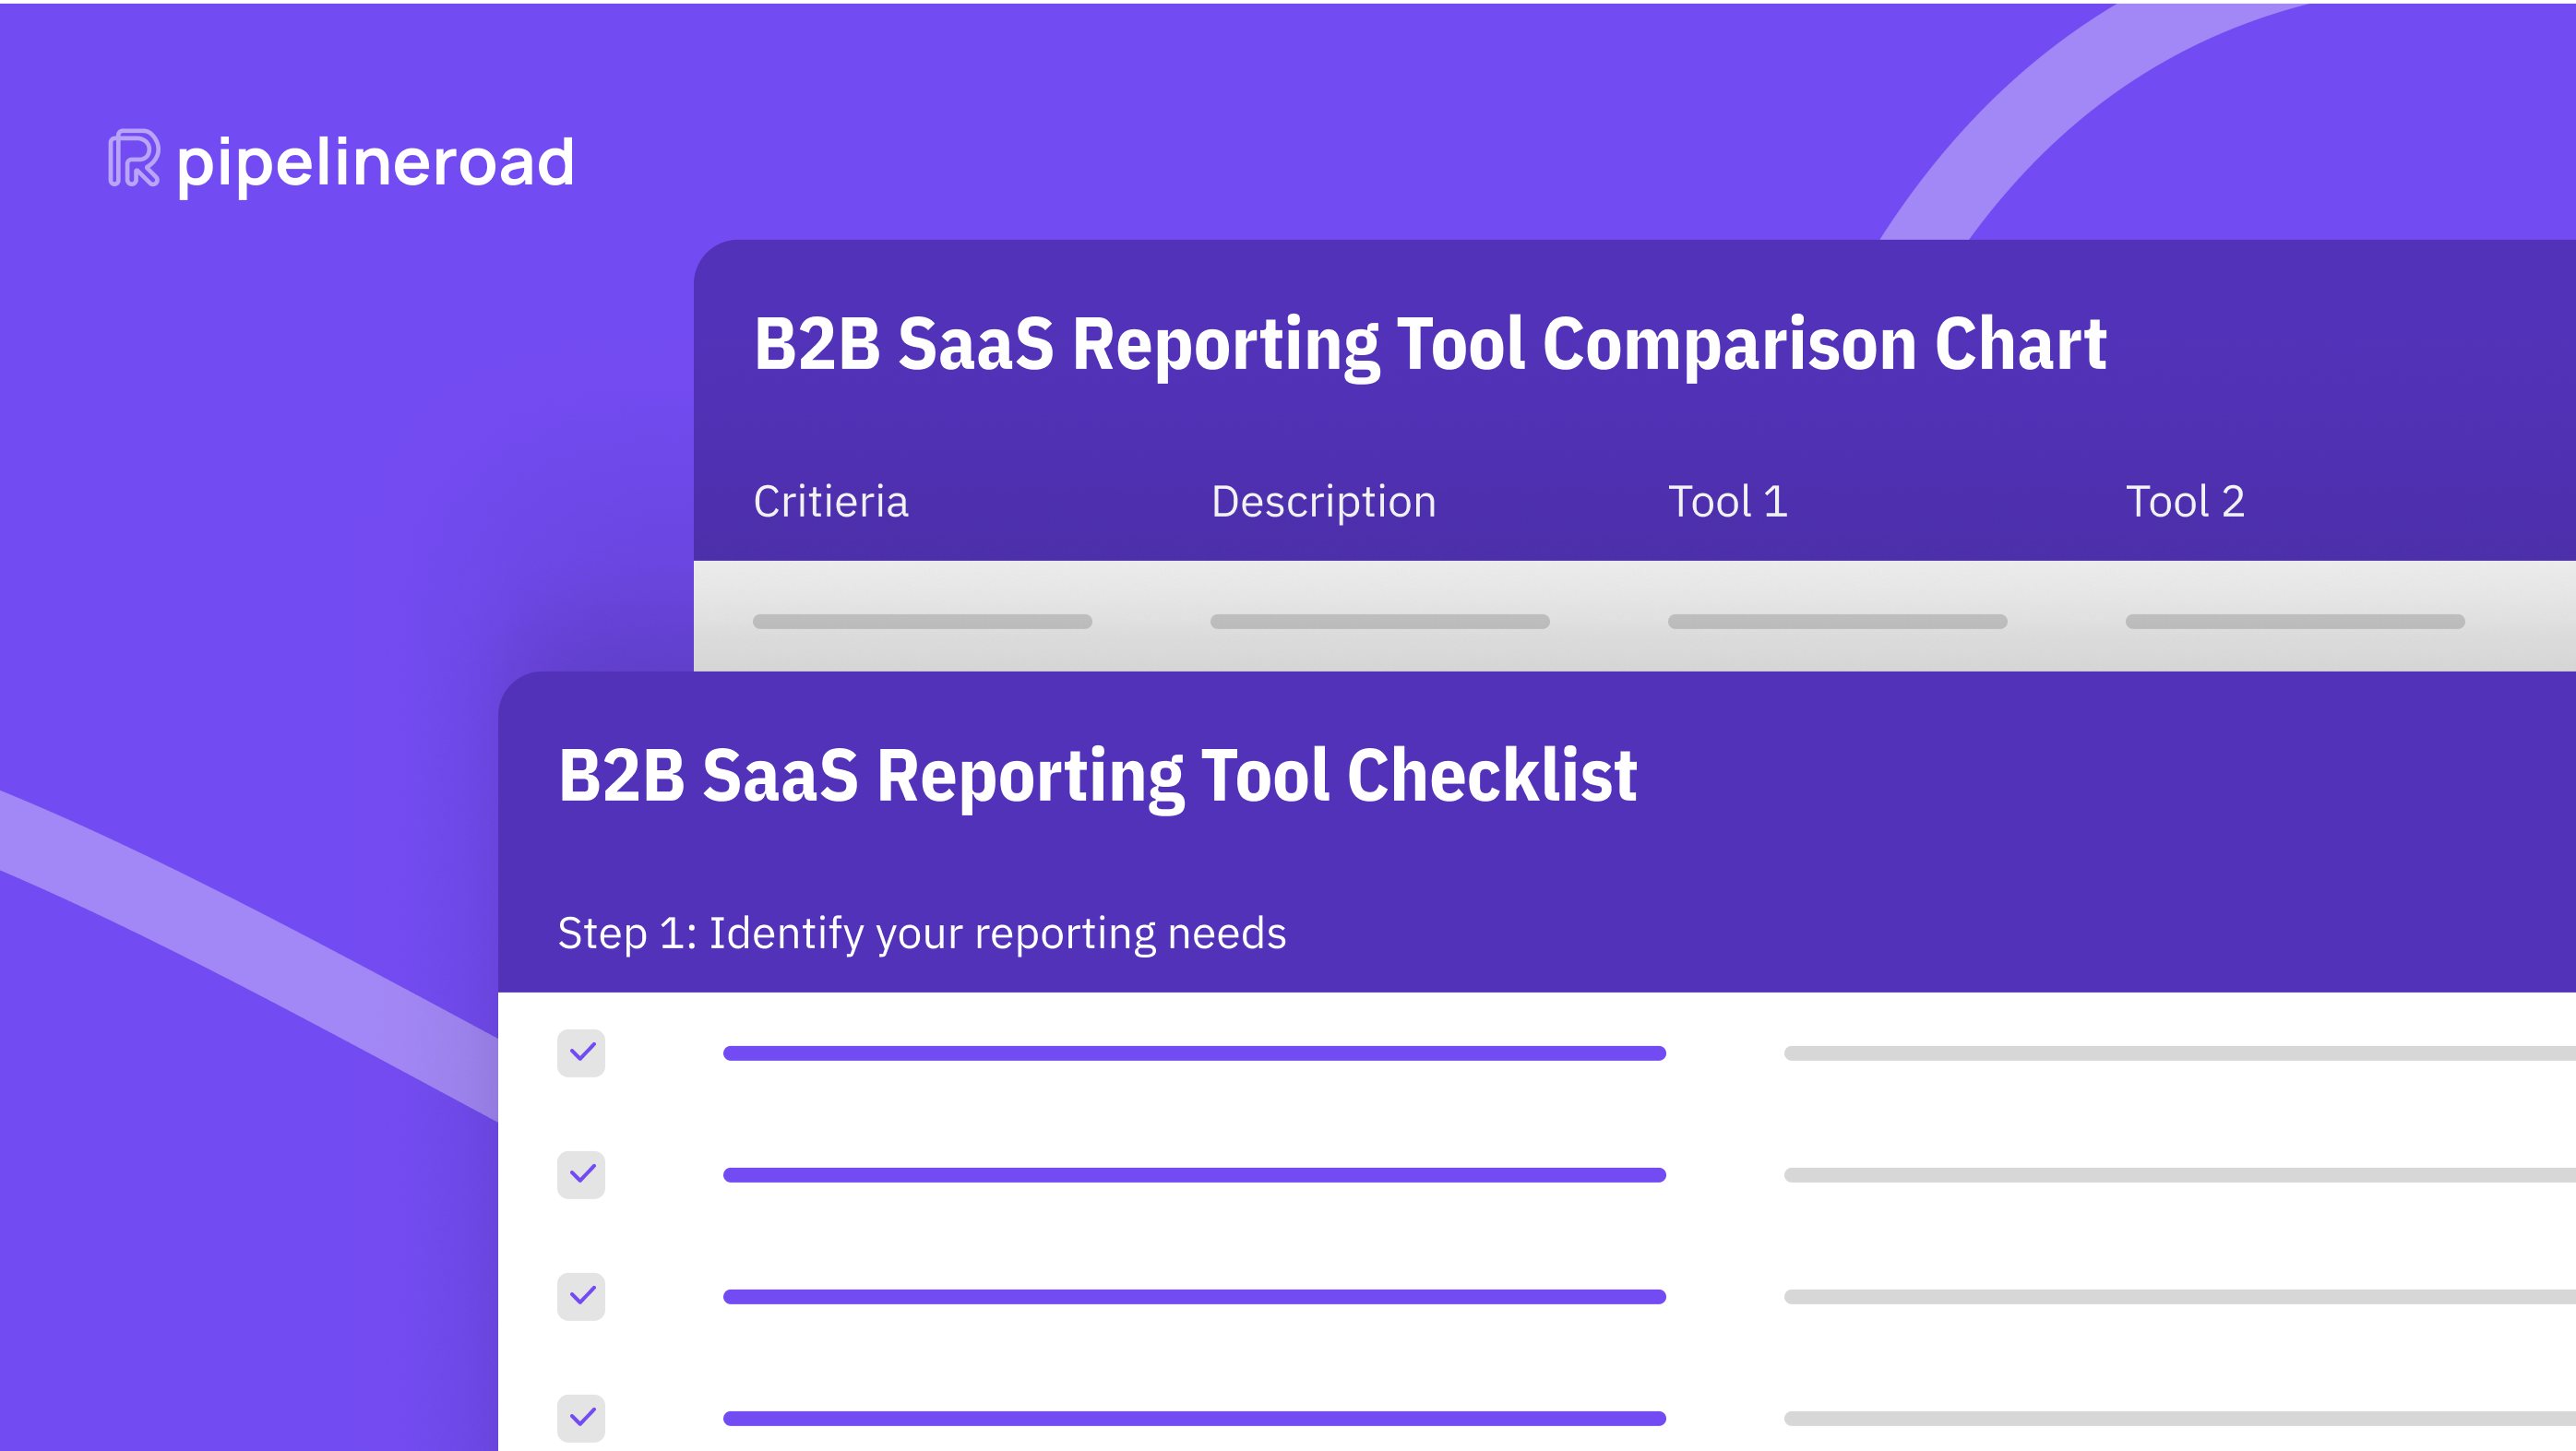Click gray placeholder bar under Critieria
This screenshot has width=2576, height=1451.
tap(922, 621)
